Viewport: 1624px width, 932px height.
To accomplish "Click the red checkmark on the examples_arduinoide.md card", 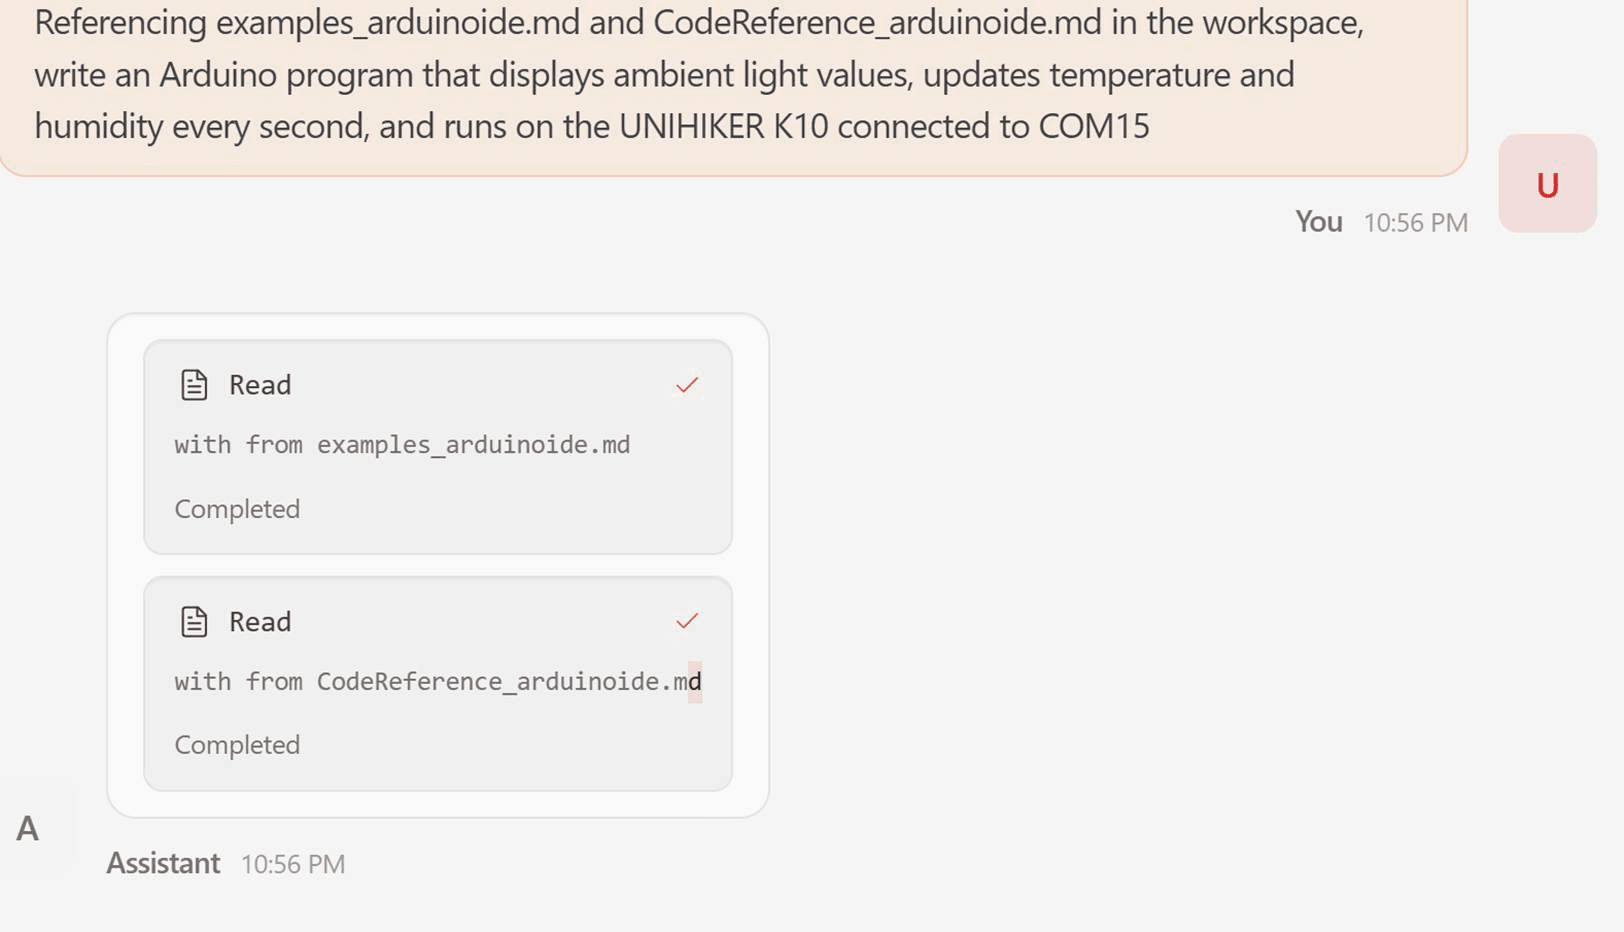I will click(687, 385).
